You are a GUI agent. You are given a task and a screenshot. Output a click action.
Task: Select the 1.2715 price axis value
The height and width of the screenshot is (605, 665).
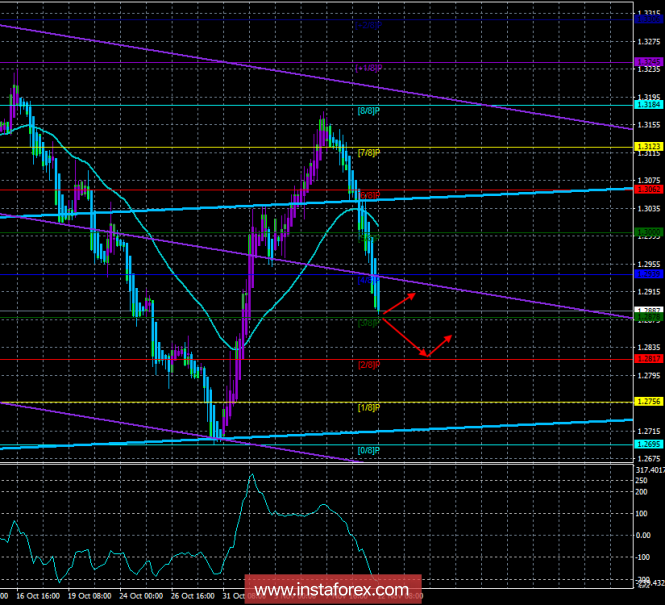pos(649,431)
